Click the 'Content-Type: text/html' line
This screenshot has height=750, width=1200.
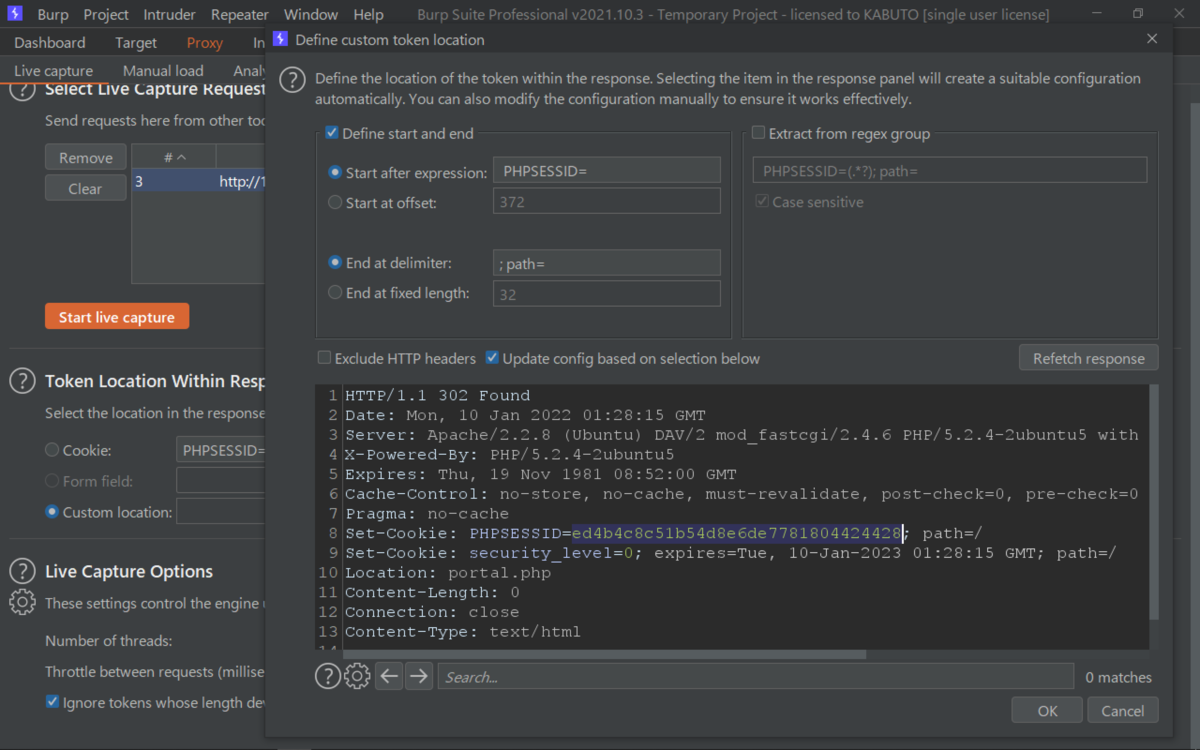pyautogui.click(x=463, y=632)
